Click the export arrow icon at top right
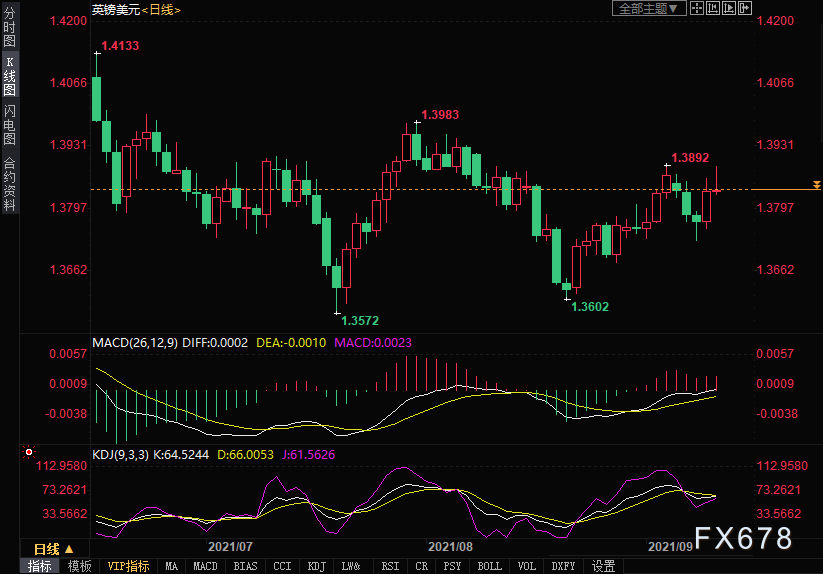 (744, 9)
